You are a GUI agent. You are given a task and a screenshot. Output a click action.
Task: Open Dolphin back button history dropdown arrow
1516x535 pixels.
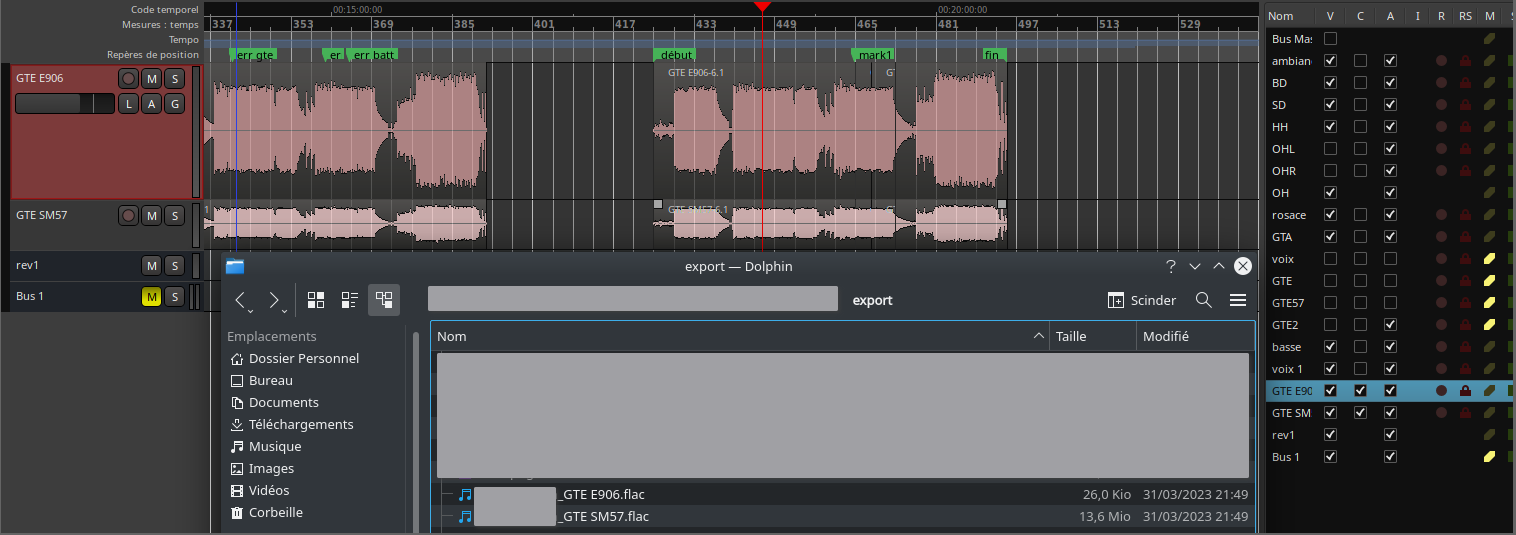click(x=250, y=311)
